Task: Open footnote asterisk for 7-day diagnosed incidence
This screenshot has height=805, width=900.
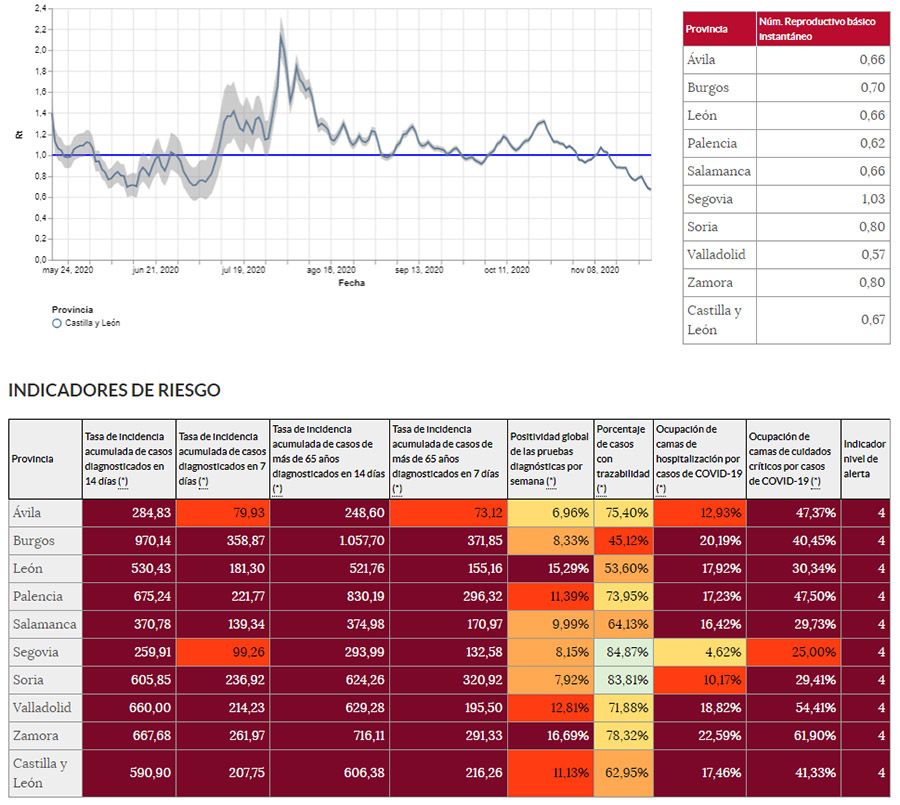Action: (x=205, y=482)
